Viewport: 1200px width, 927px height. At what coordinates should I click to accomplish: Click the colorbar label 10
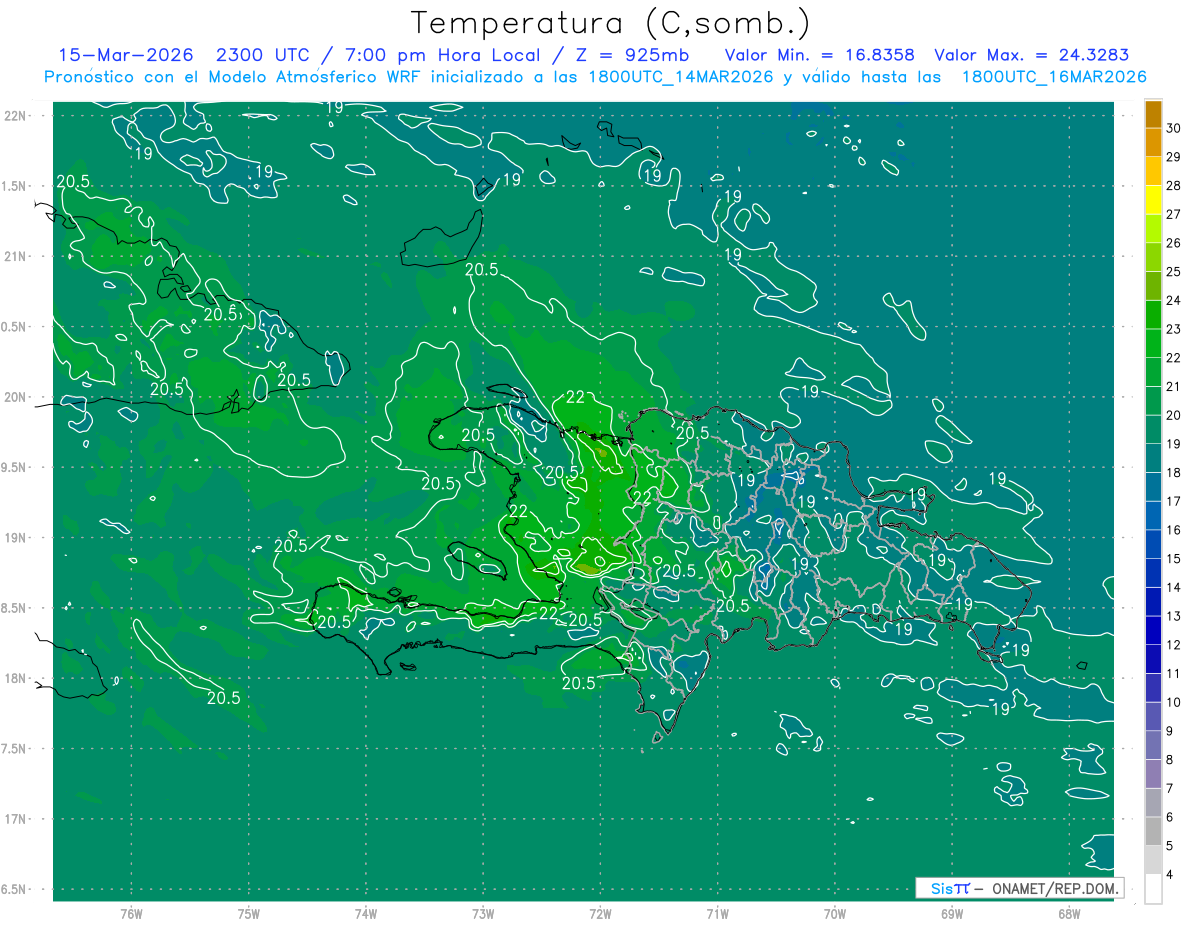1173,702
